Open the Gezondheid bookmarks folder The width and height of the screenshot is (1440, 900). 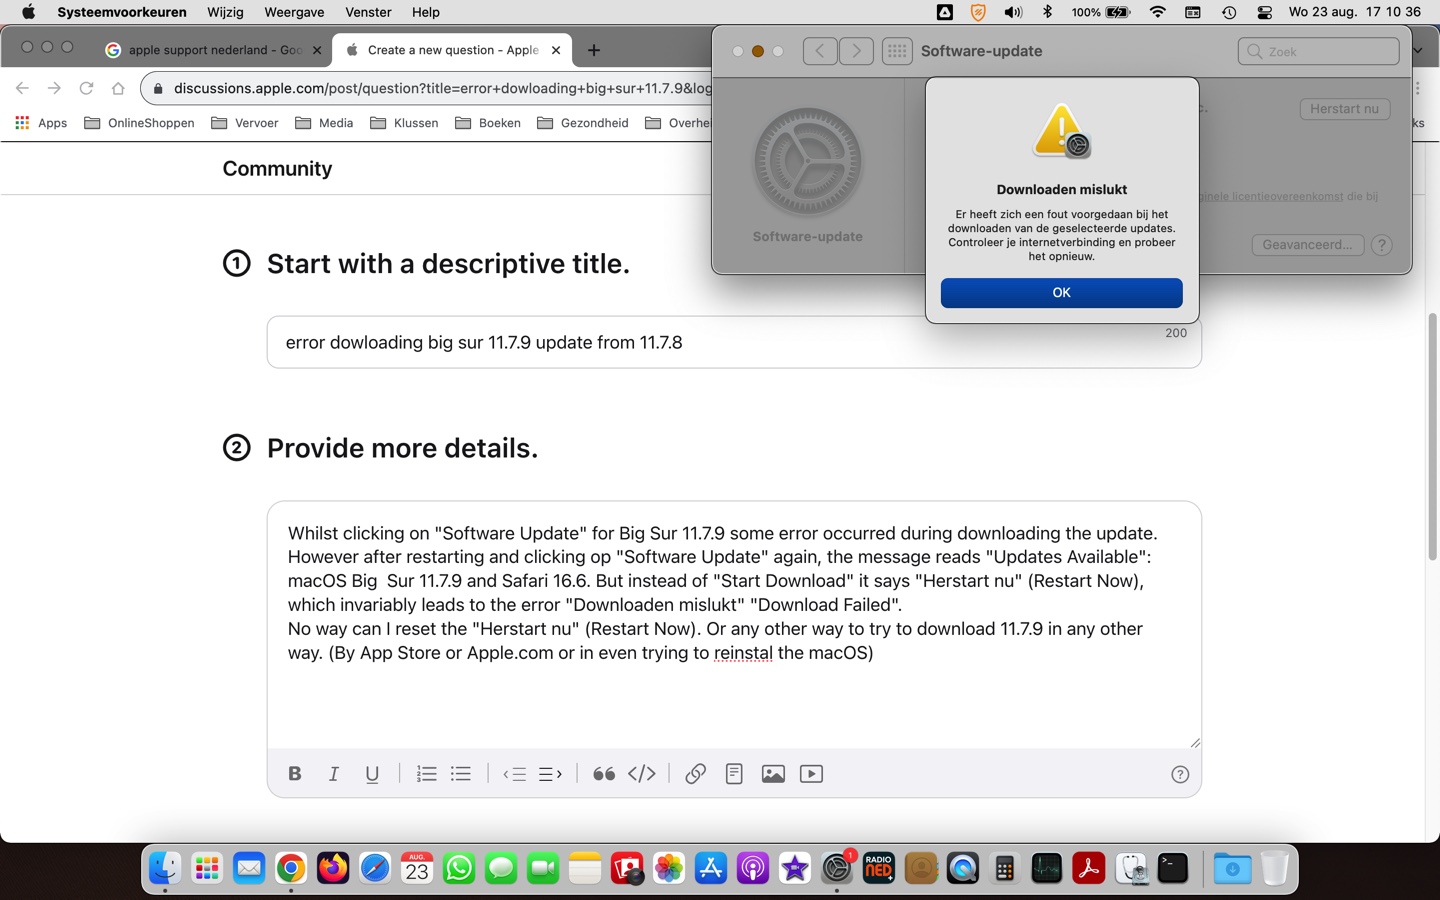(x=583, y=123)
